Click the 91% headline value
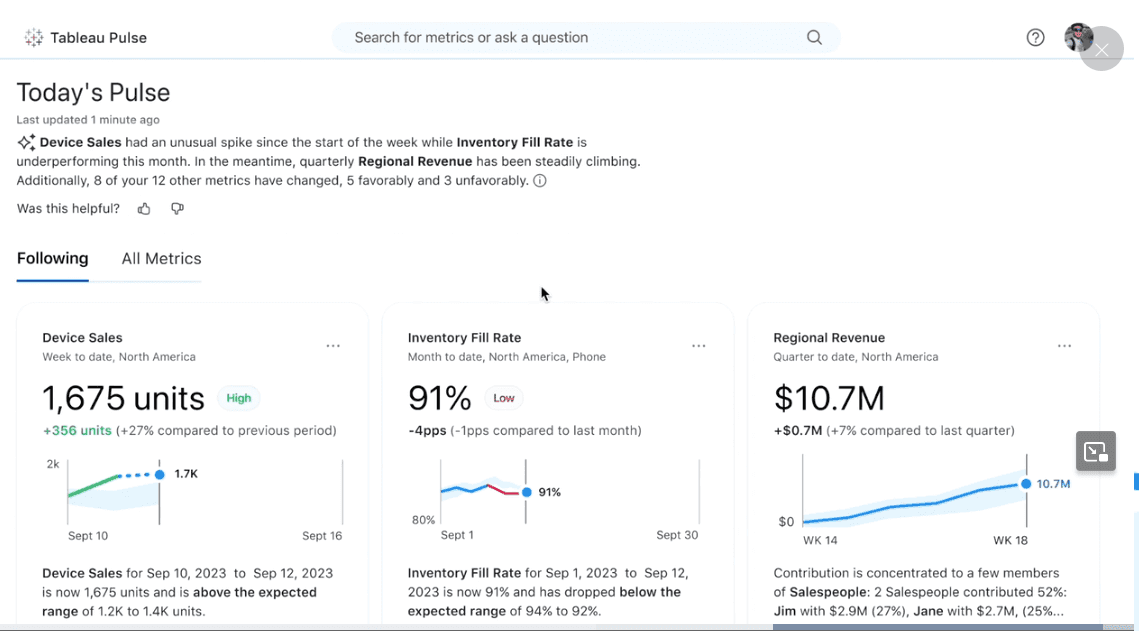The width and height of the screenshot is (1139, 631). click(x=439, y=398)
